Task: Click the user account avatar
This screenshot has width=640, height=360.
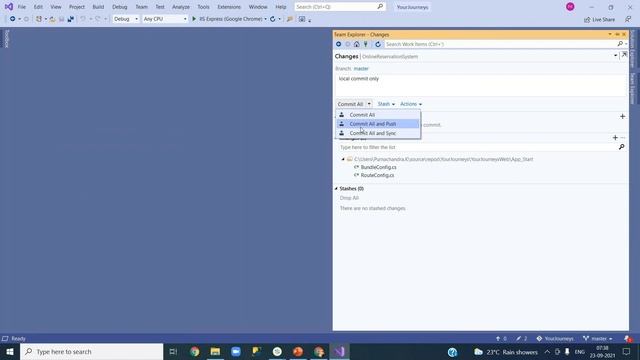Action: pos(570,7)
